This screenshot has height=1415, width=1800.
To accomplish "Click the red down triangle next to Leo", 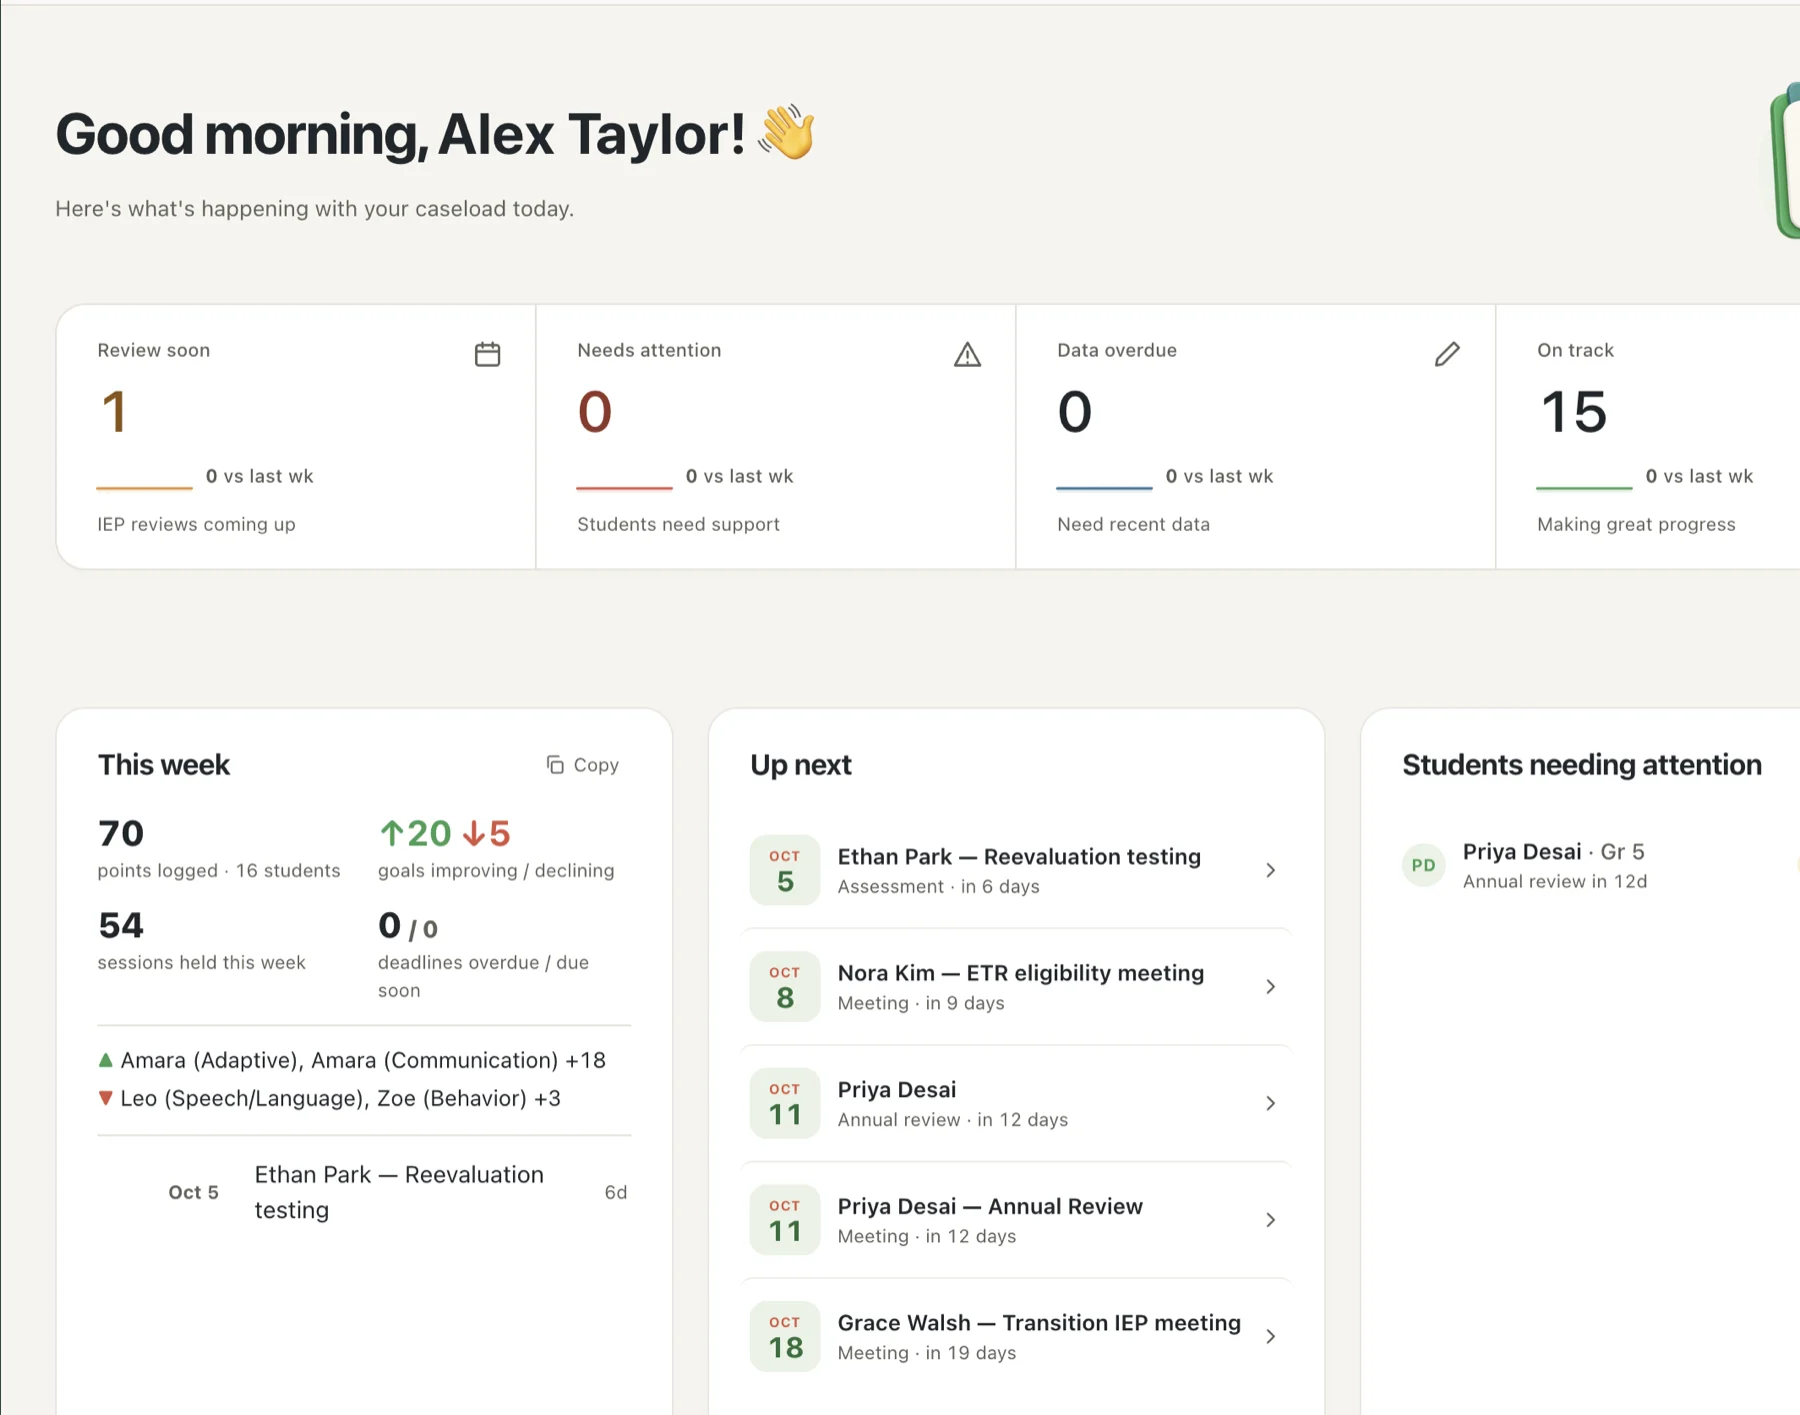I will coord(106,1098).
